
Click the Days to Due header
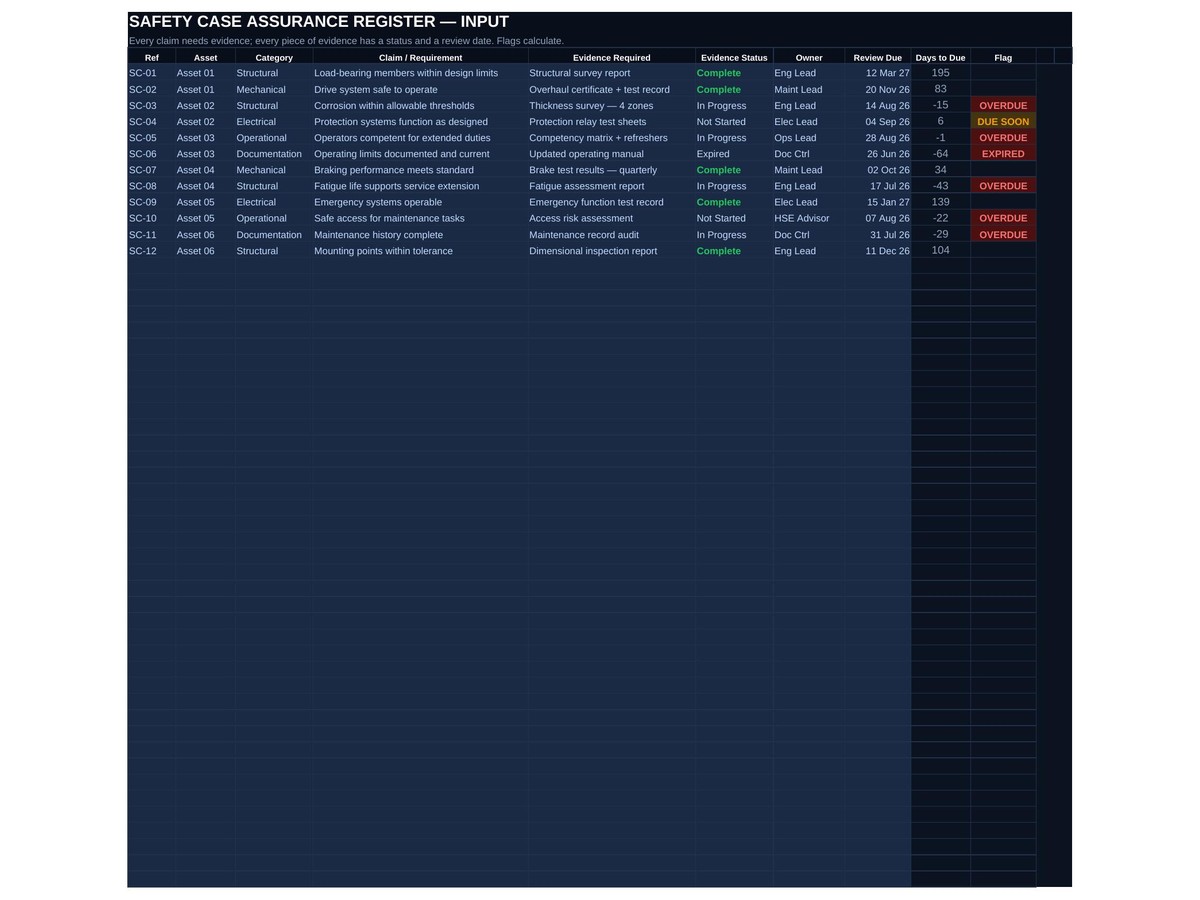coord(940,58)
